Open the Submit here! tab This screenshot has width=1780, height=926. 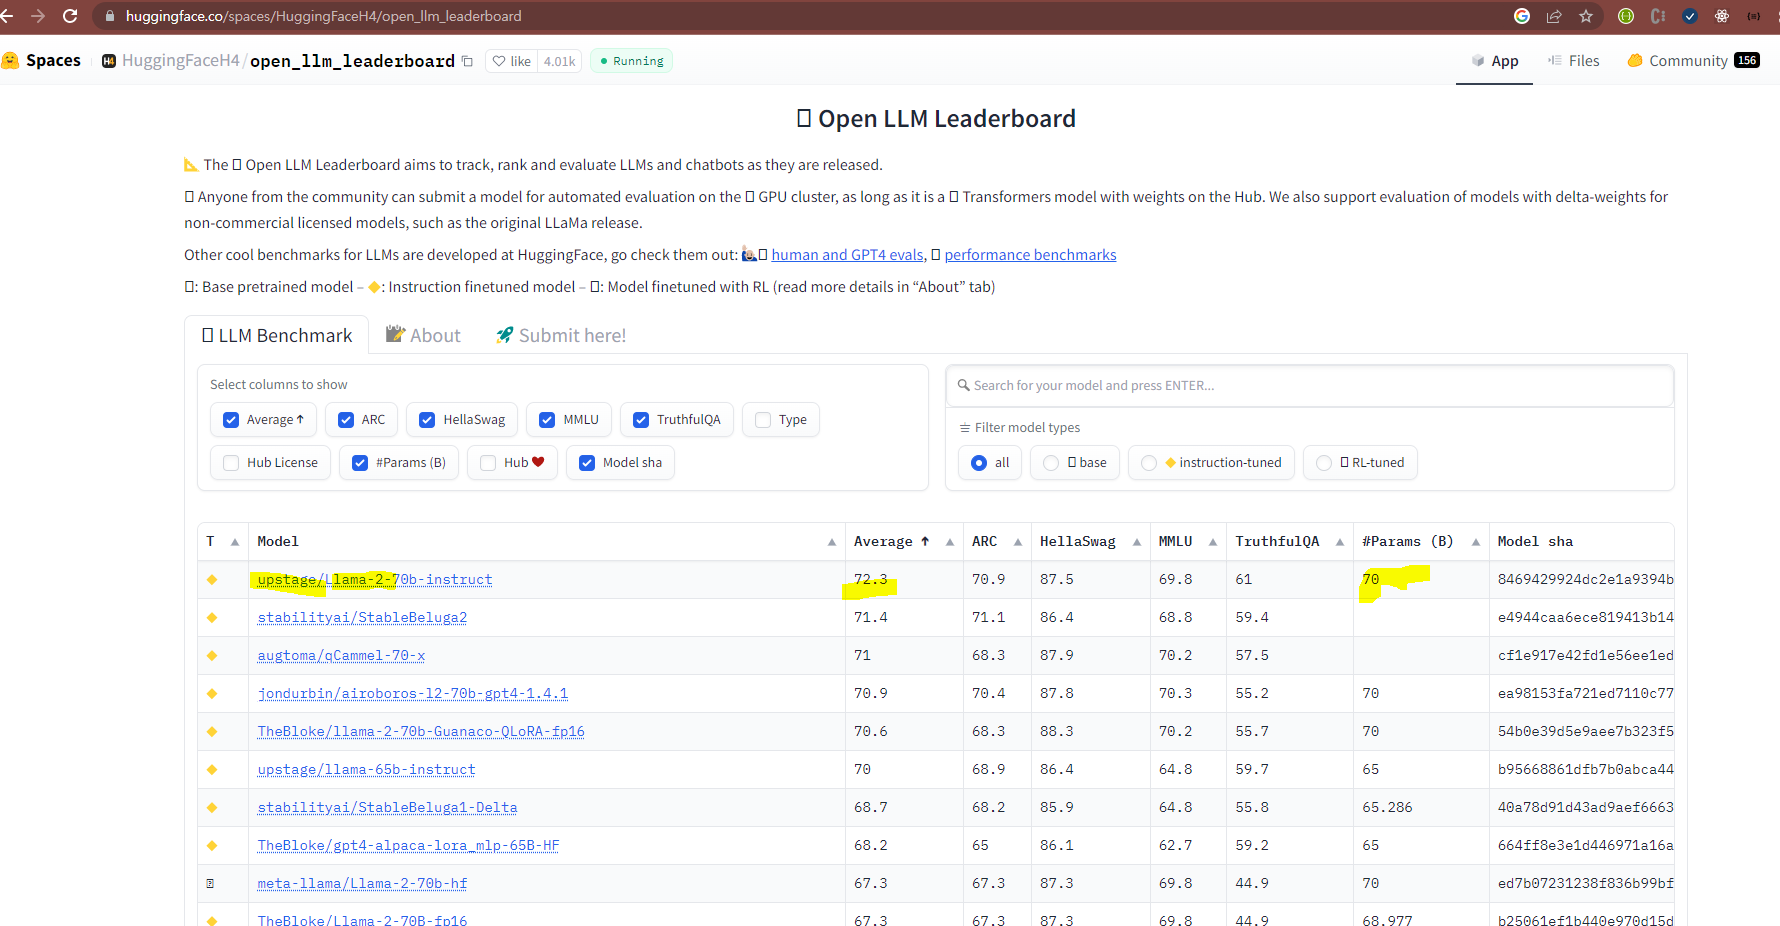tap(561, 335)
